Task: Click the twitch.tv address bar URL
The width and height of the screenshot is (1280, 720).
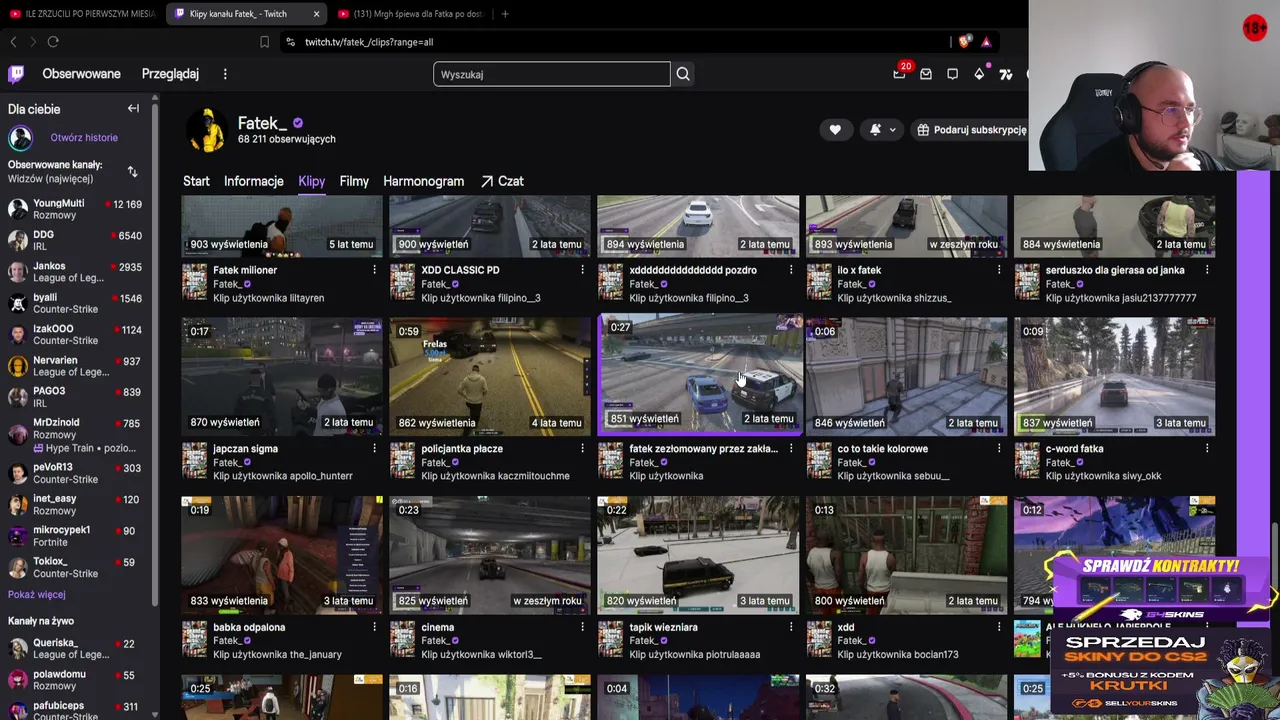Action: point(369,42)
